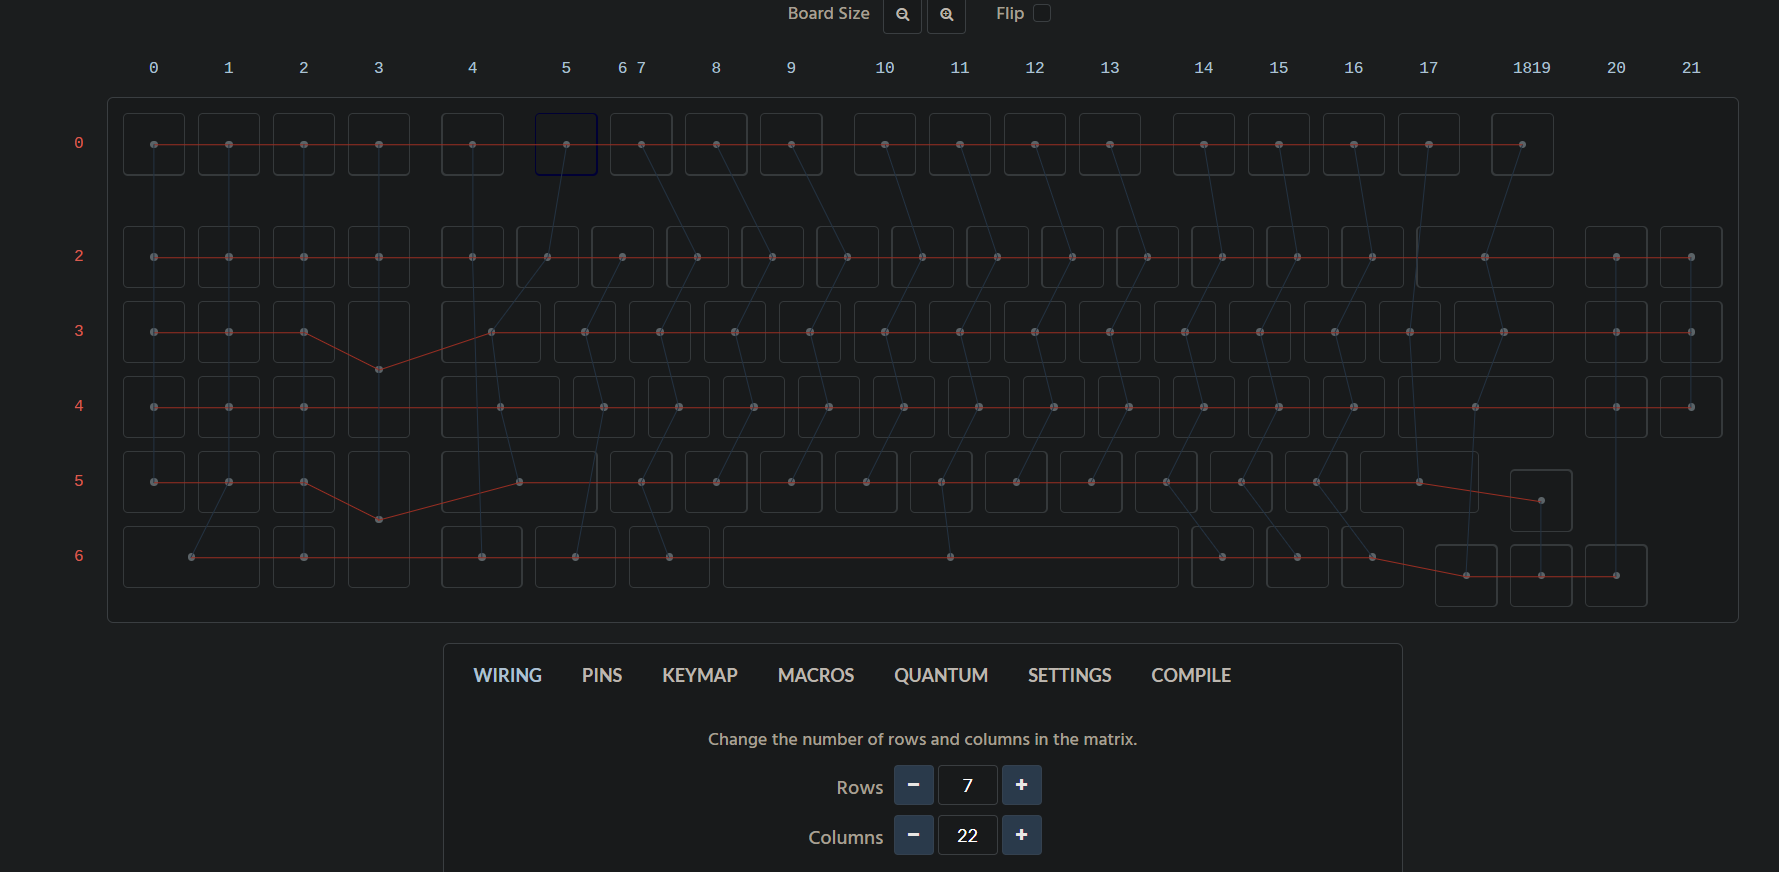The width and height of the screenshot is (1779, 872).
Task: Select the row 6 key in column 20
Action: point(1616,576)
